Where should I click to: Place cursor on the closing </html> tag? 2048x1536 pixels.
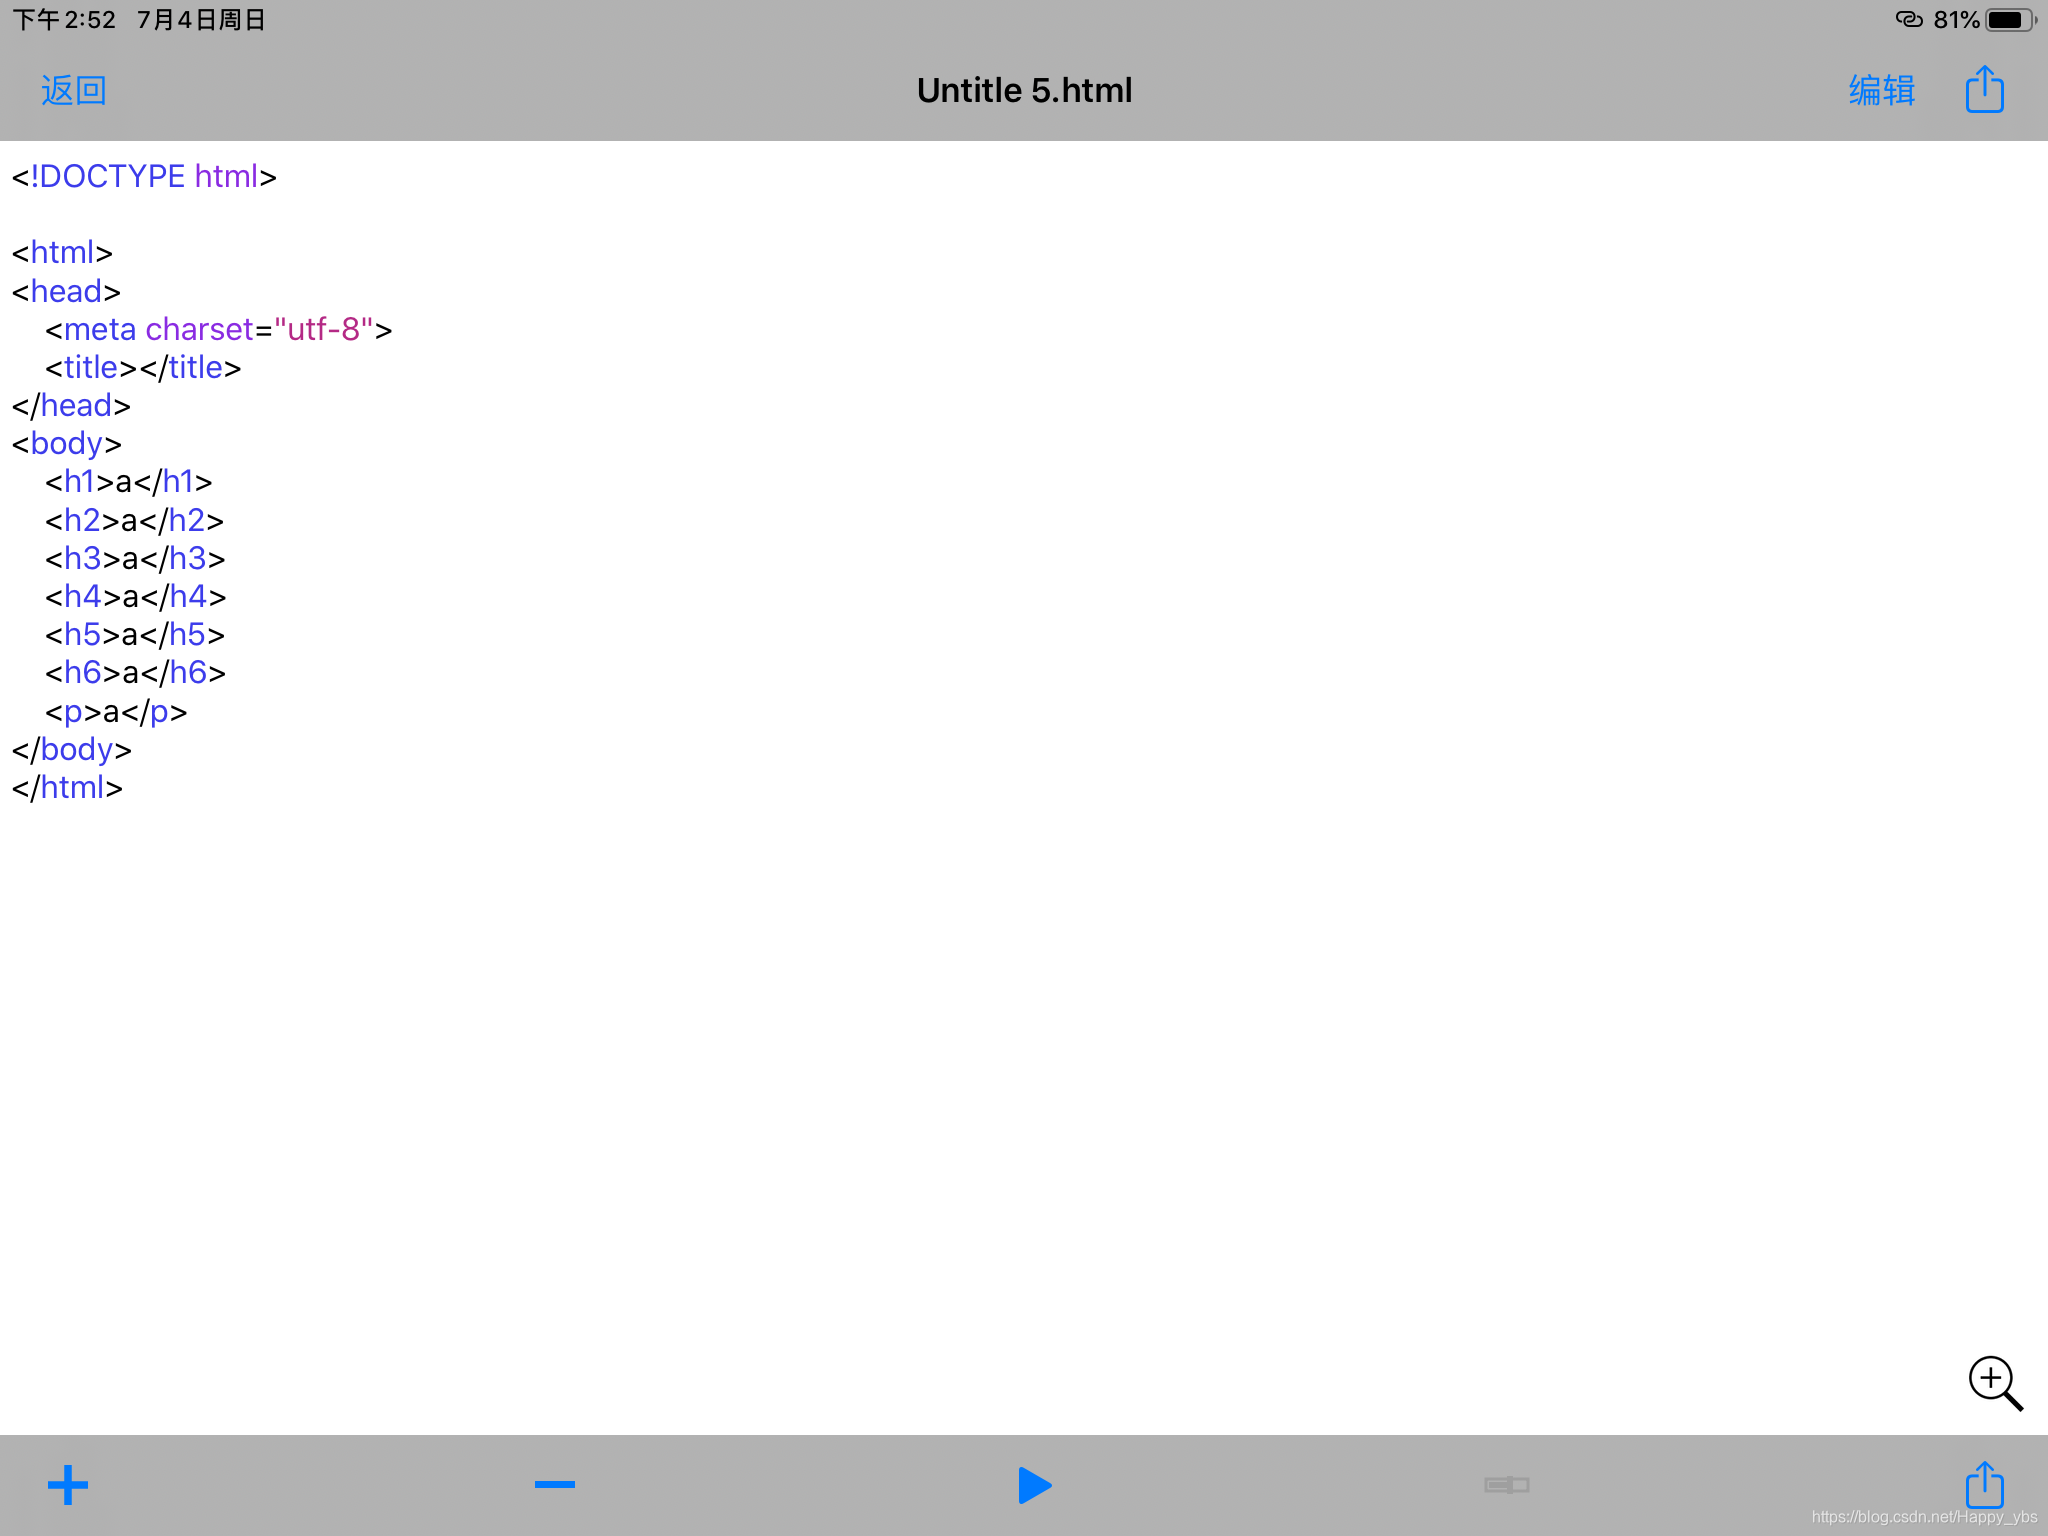click(x=67, y=788)
